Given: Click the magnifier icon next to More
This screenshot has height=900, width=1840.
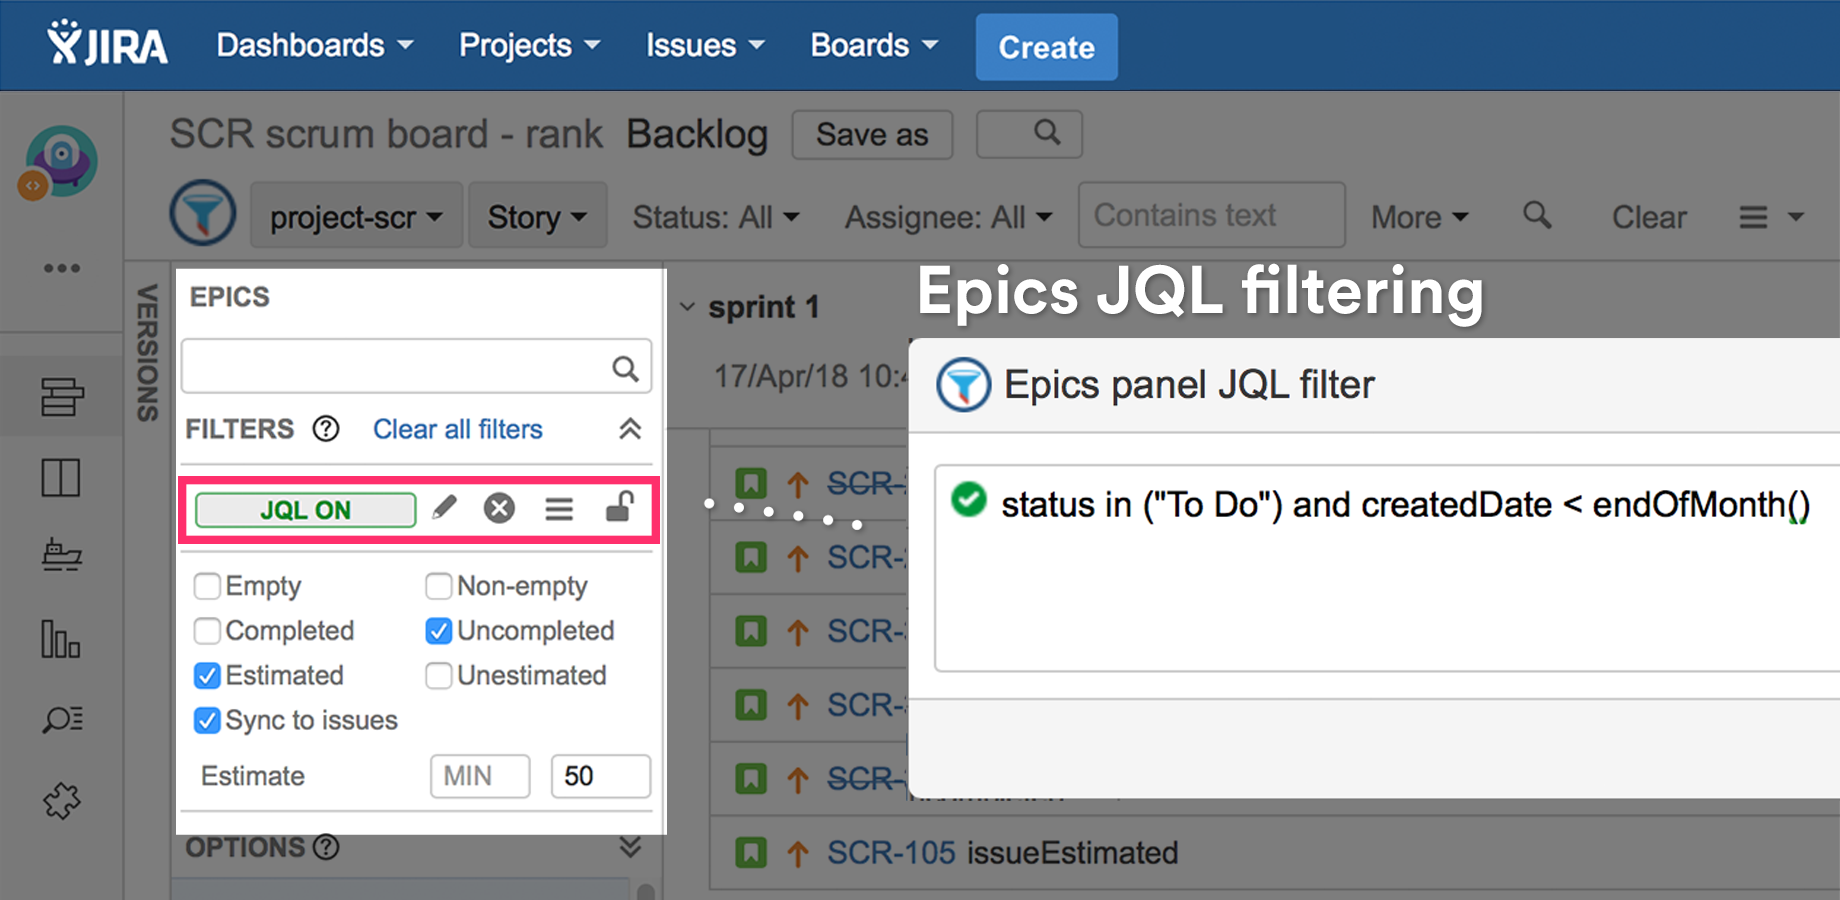Looking at the screenshot, I should pos(1537,215).
